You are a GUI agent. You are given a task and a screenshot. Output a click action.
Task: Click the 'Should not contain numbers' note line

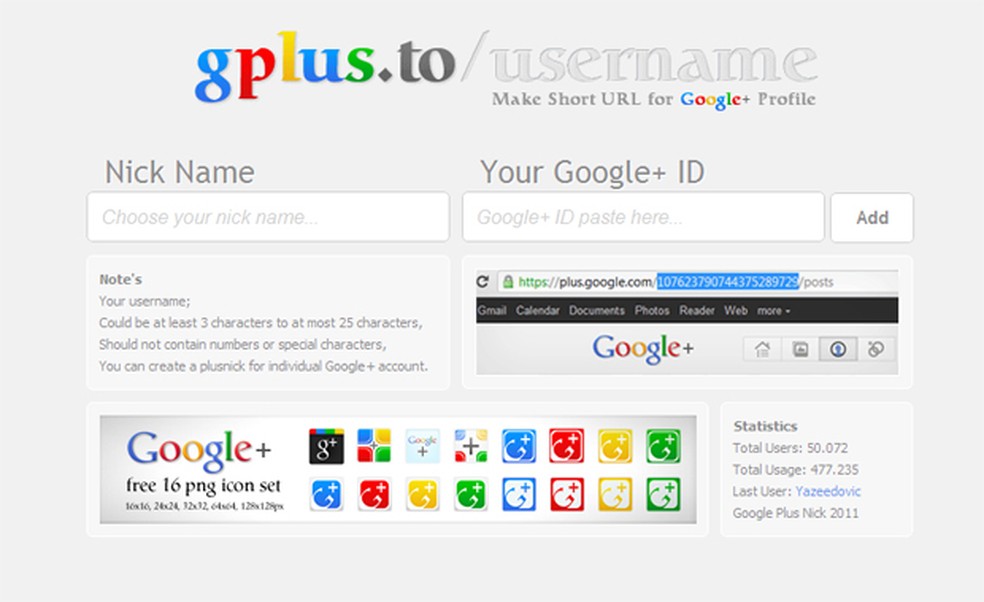tap(242, 345)
